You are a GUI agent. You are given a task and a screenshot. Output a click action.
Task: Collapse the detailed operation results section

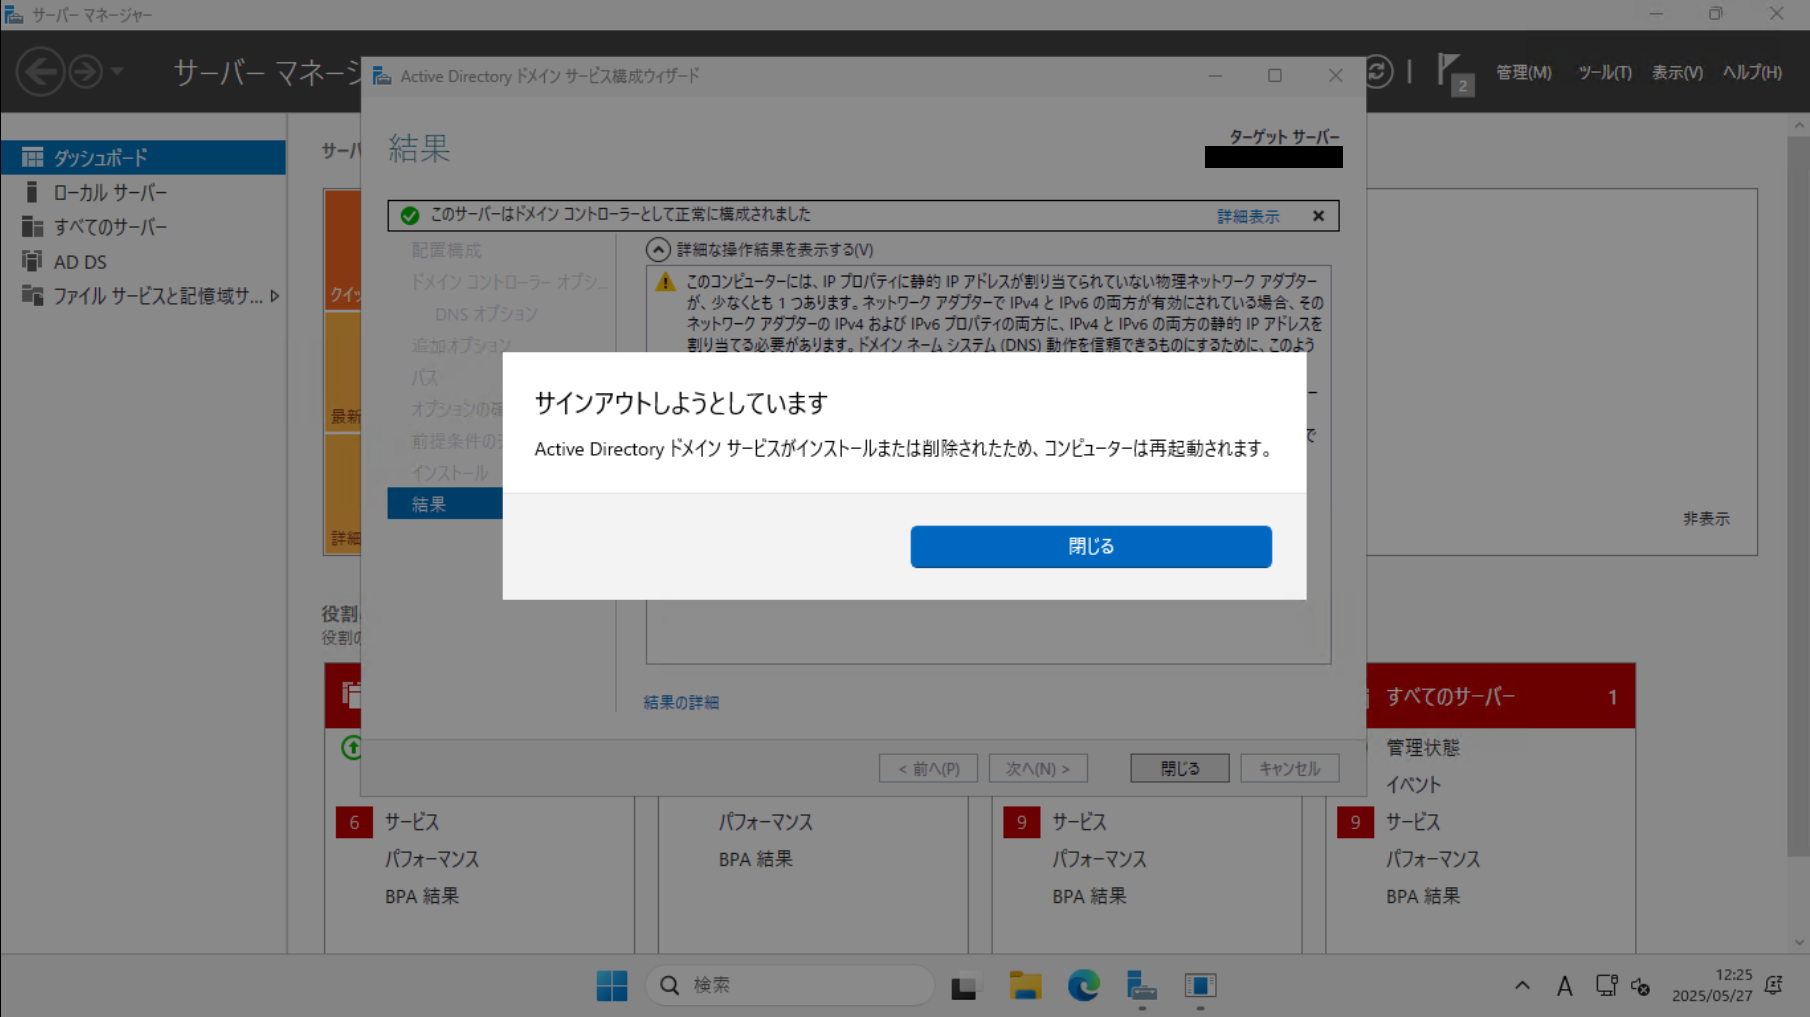(x=659, y=250)
